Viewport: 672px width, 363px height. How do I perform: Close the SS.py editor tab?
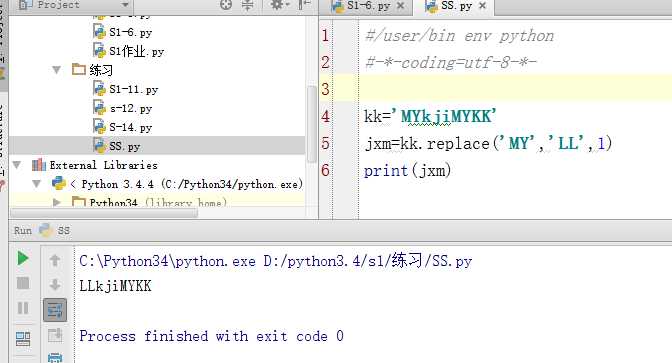pos(483,6)
